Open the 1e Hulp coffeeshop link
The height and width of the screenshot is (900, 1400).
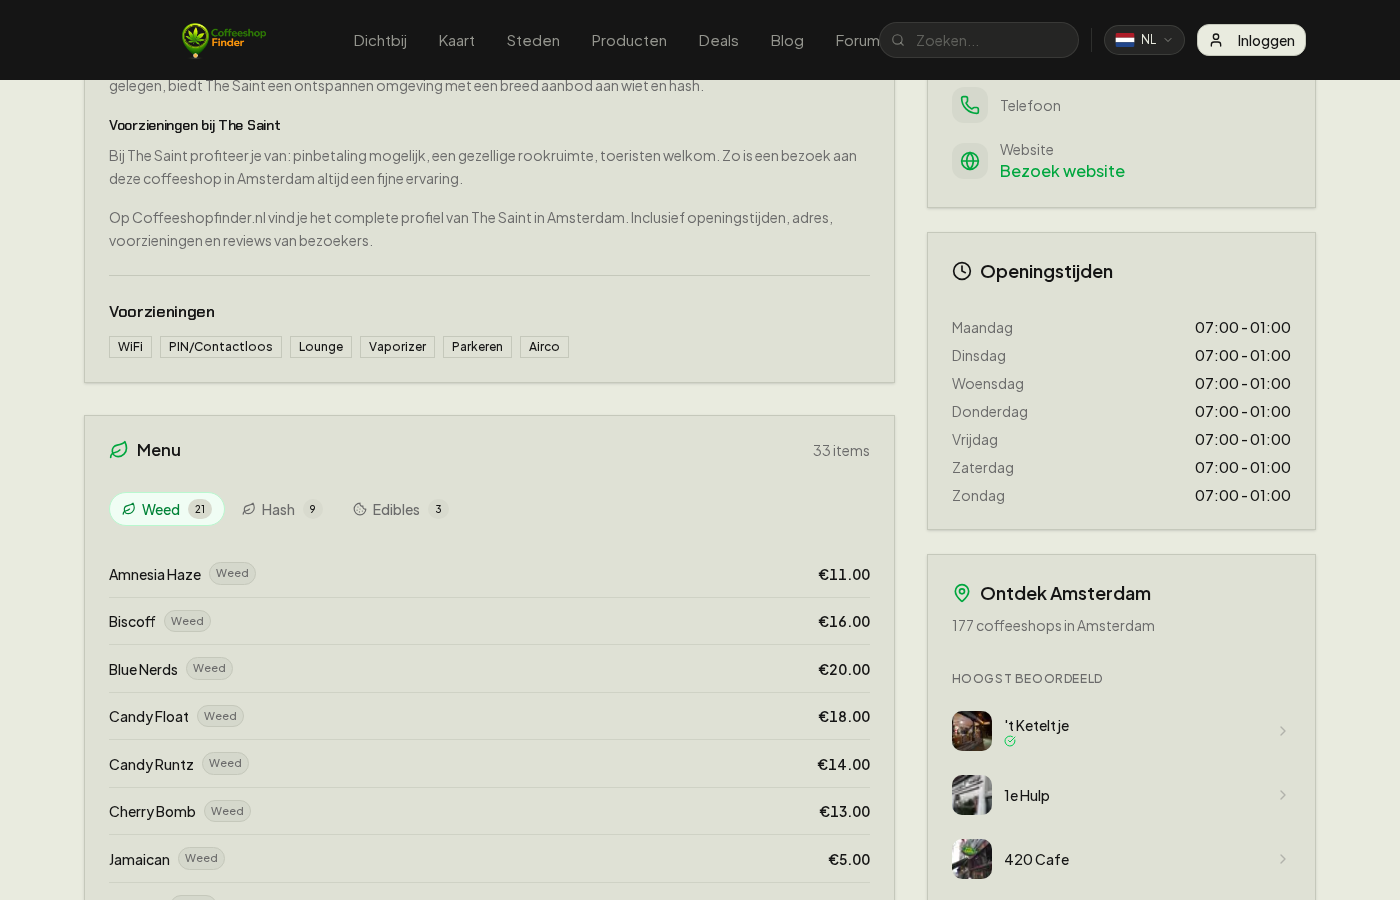point(1121,795)
